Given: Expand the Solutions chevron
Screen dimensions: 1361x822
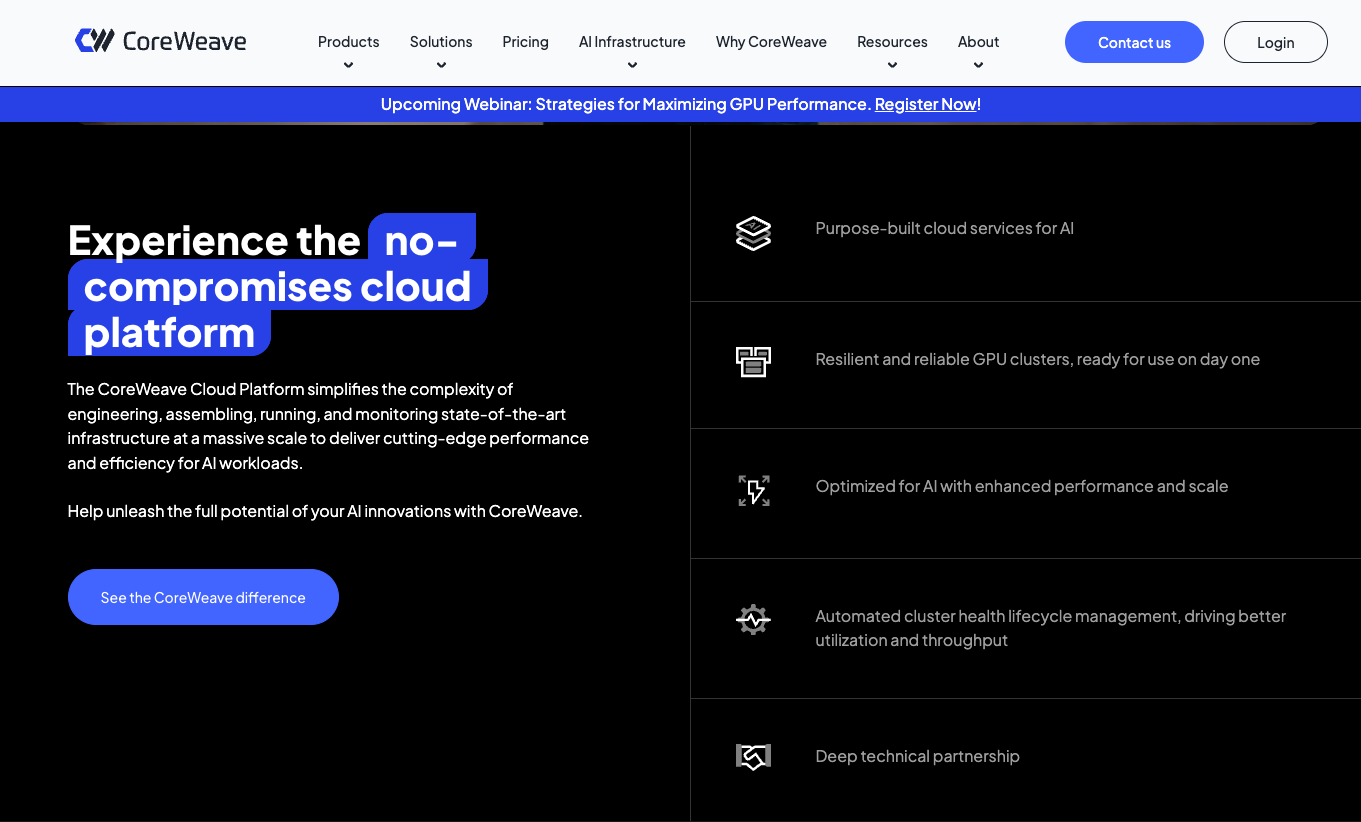Looking at the screenshot, I should tap(441, 65).
